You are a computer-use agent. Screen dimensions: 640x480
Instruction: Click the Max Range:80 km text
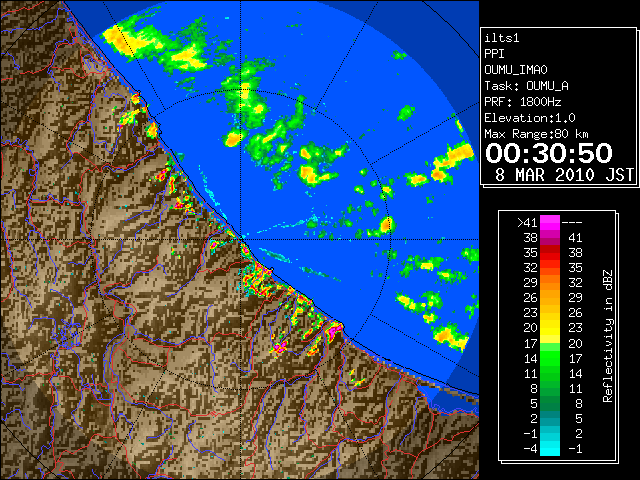coord(536,134)
